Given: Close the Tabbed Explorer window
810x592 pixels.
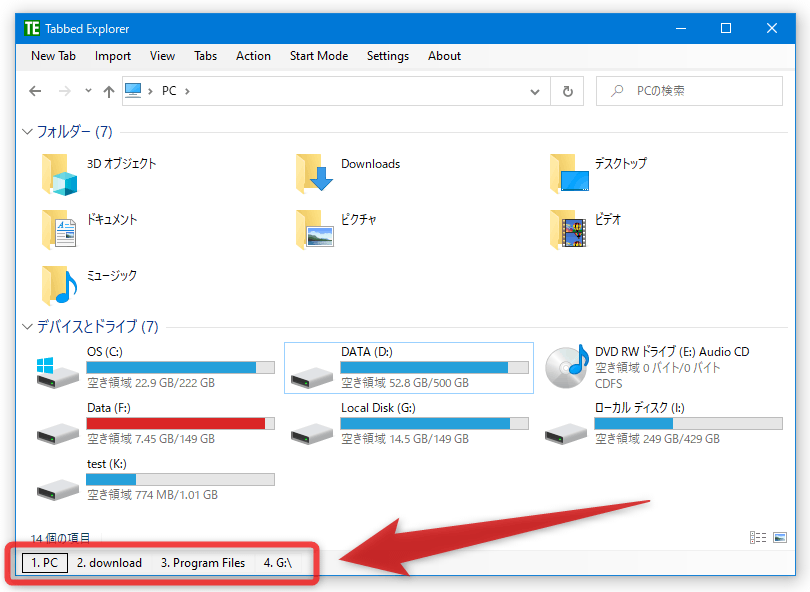Looking at the screenshot, I should click(772, 28).
